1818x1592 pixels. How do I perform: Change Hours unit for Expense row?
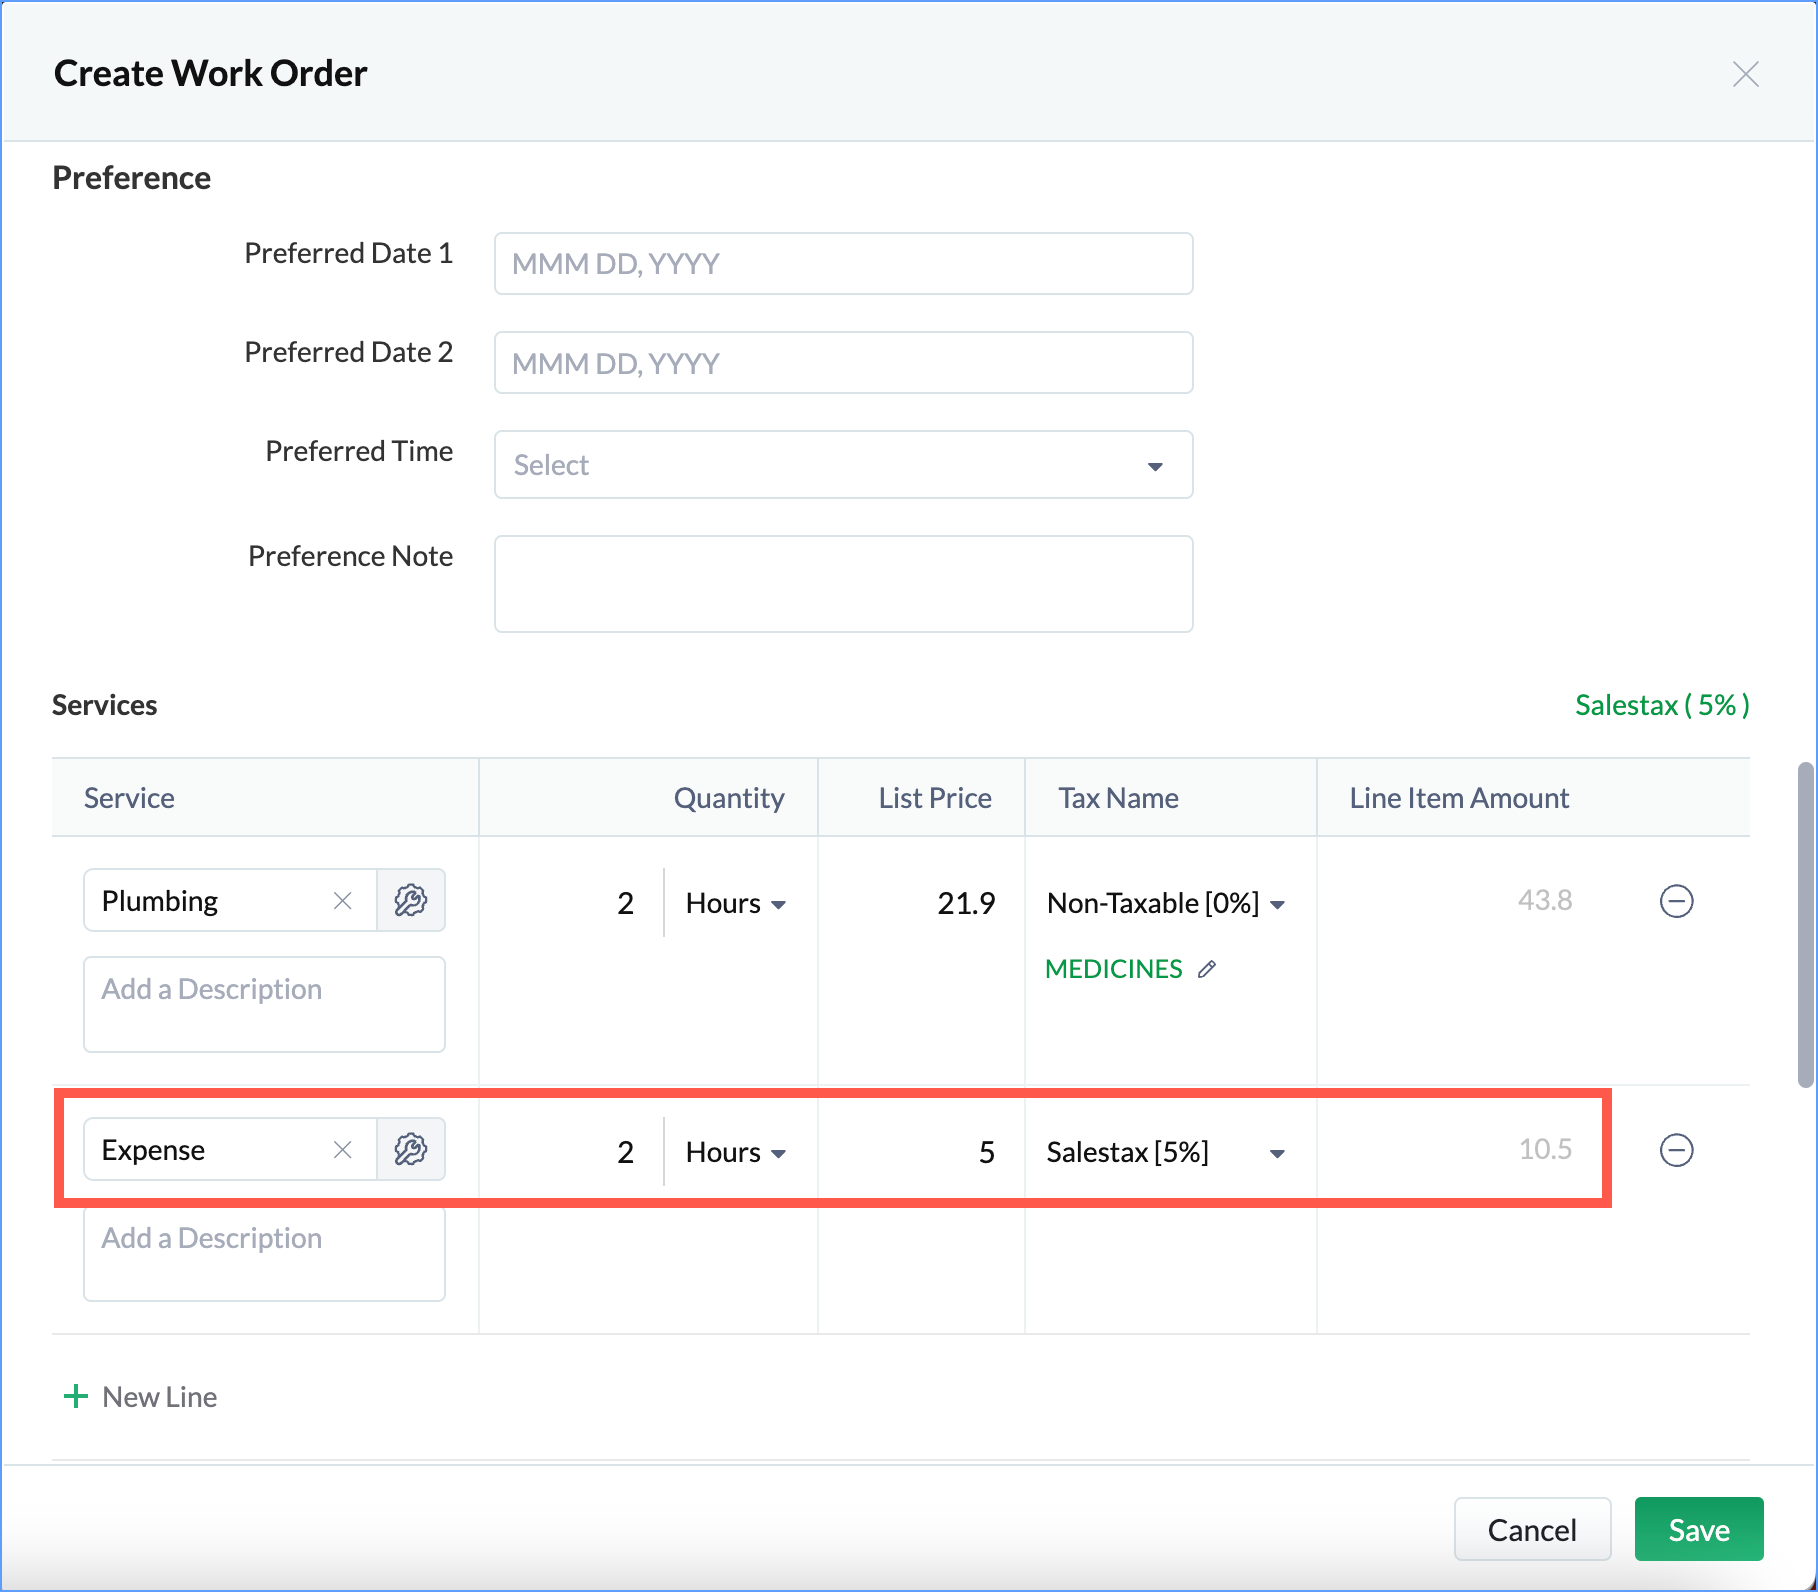point(735,1152)
